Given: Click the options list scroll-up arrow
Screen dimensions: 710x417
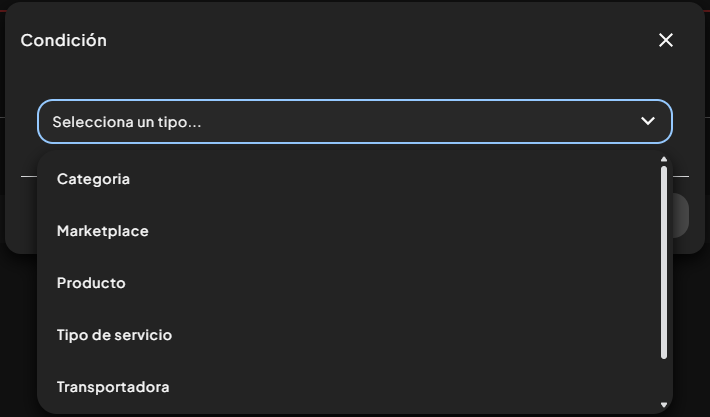Looking at the screenshot, I should [x=664, y=159].
